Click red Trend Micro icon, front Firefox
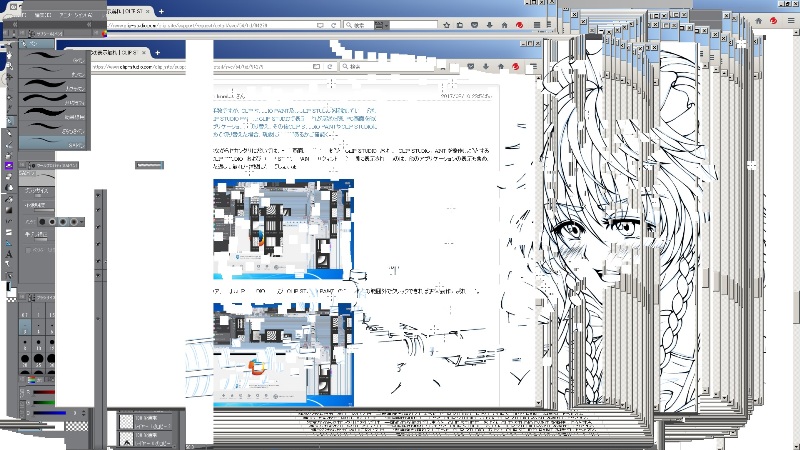The height and width of the screenshot is (450, 800). coord(516,66)
